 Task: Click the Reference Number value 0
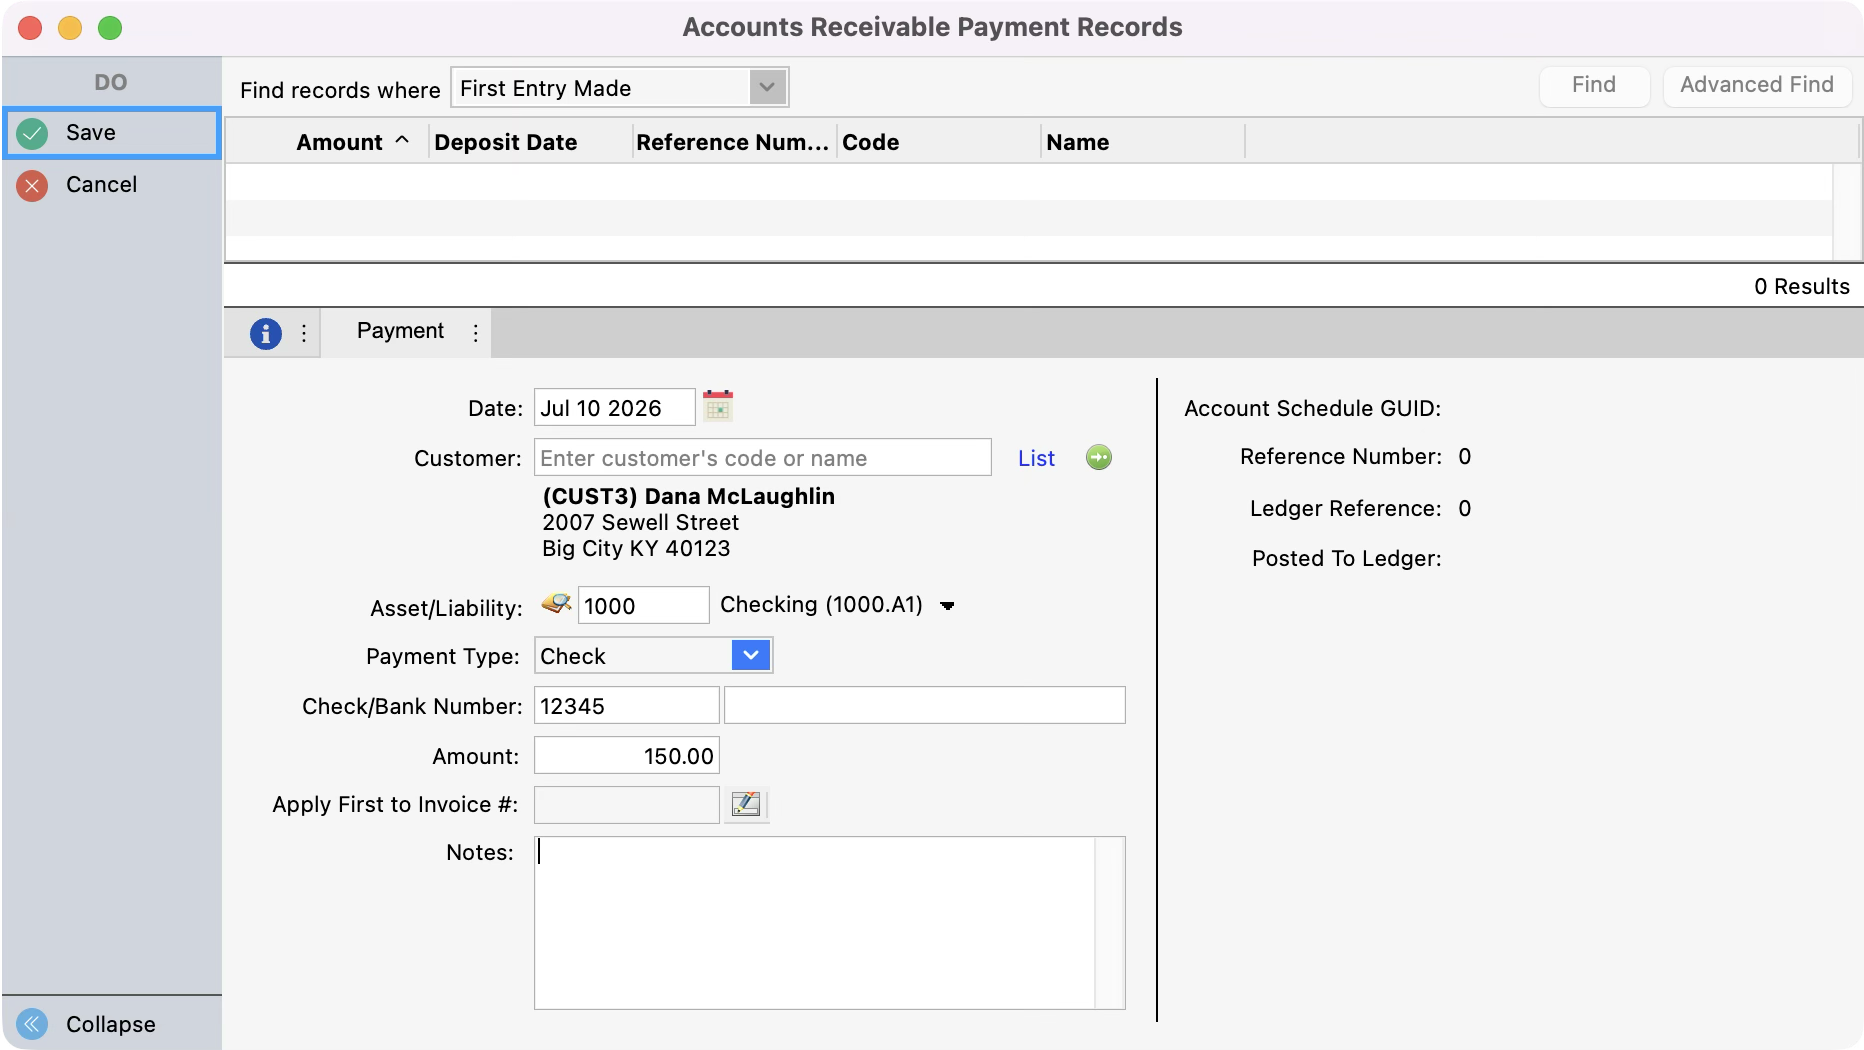pyautogui.click(x=1465, y=457)
